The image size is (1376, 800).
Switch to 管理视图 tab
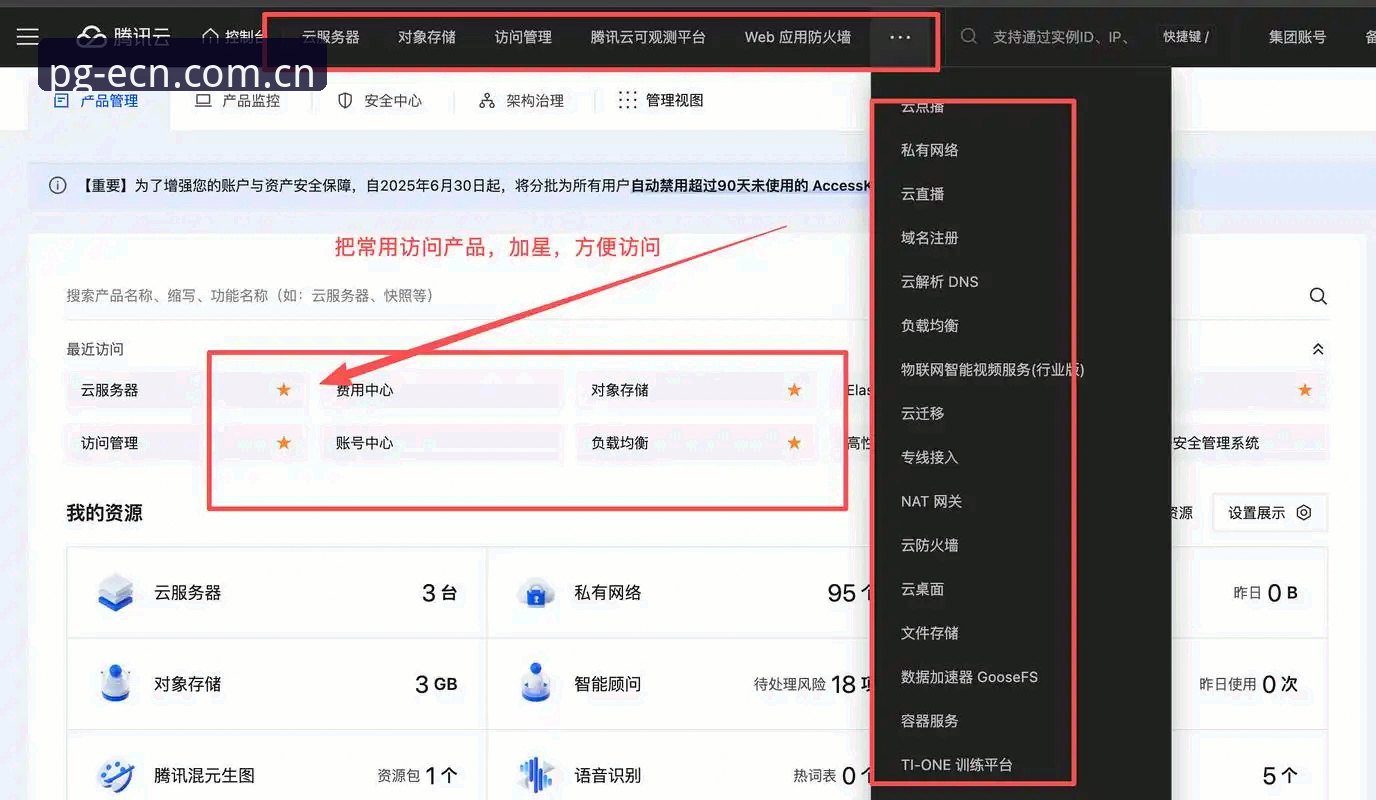point(661,100)
